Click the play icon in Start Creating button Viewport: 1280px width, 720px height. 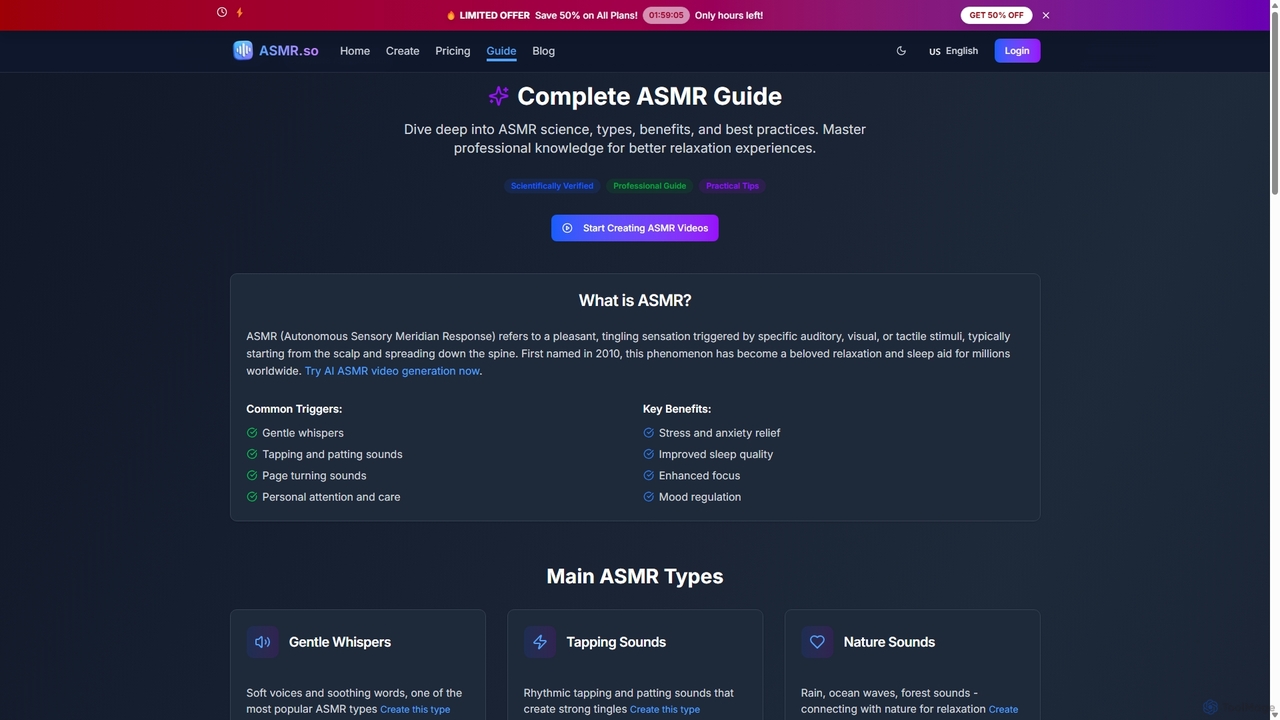(x=567, y=228)
